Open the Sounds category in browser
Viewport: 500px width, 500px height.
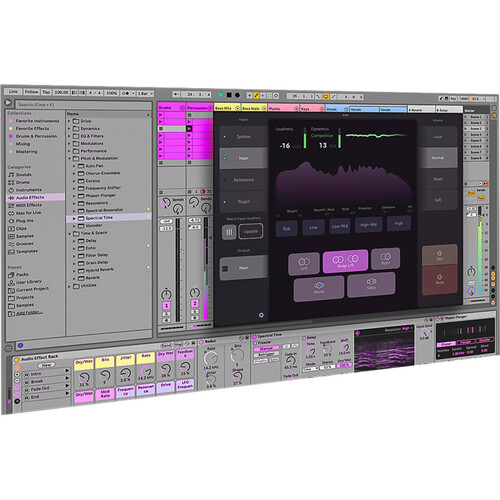pyautogui.click(x=20, y=175)
